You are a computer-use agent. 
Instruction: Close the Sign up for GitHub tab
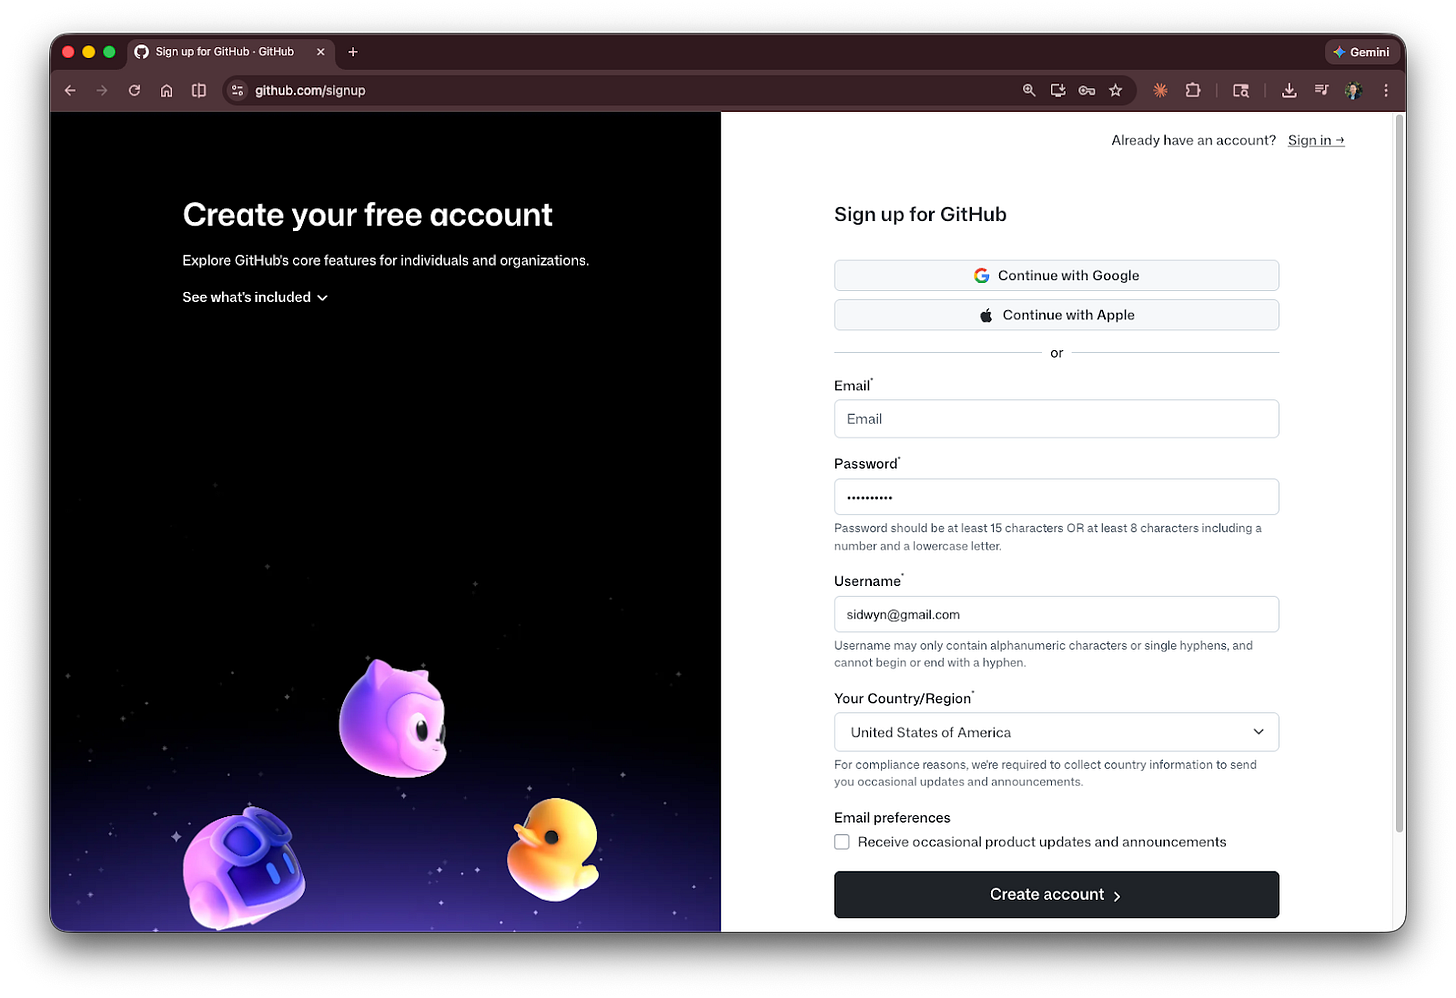(x=321, y=52)
